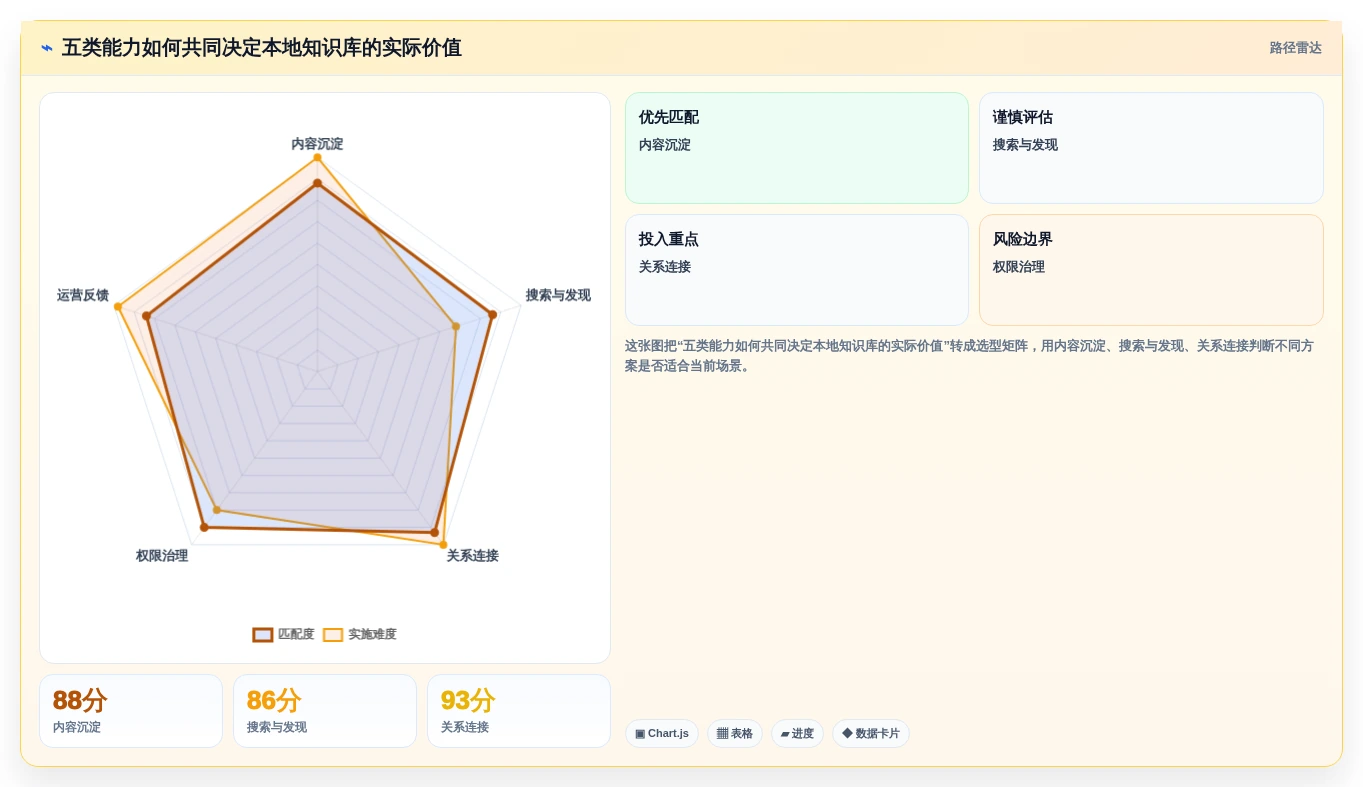The width and height of the screenshot is (1363, 787).
Task: Open the 谨慎评估 card
Action: (x=1151, y=148)
